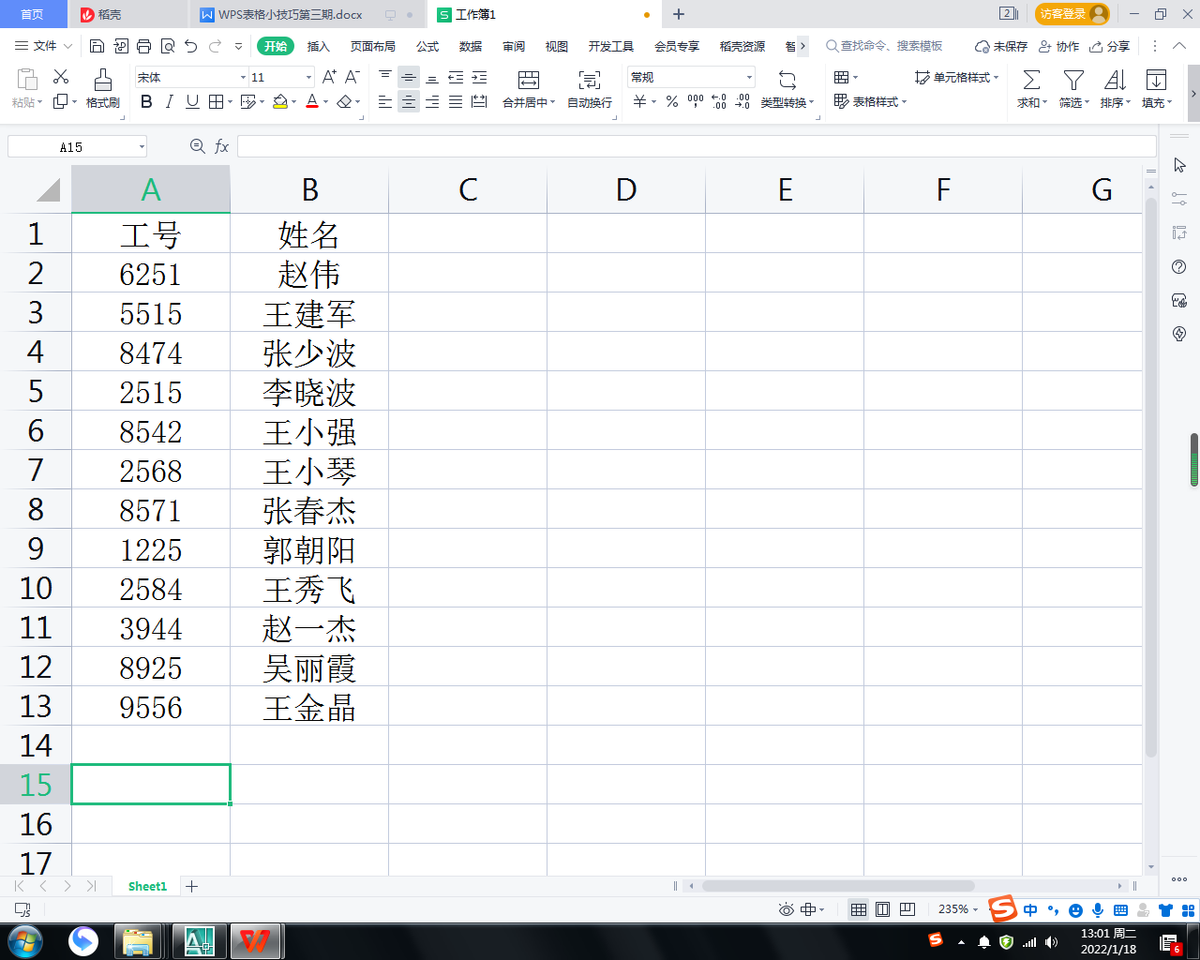The height and width of the screenshot is (960, 1200).
Task: Open the Data (数据) ribbon tab
Action: click(470, 46)
